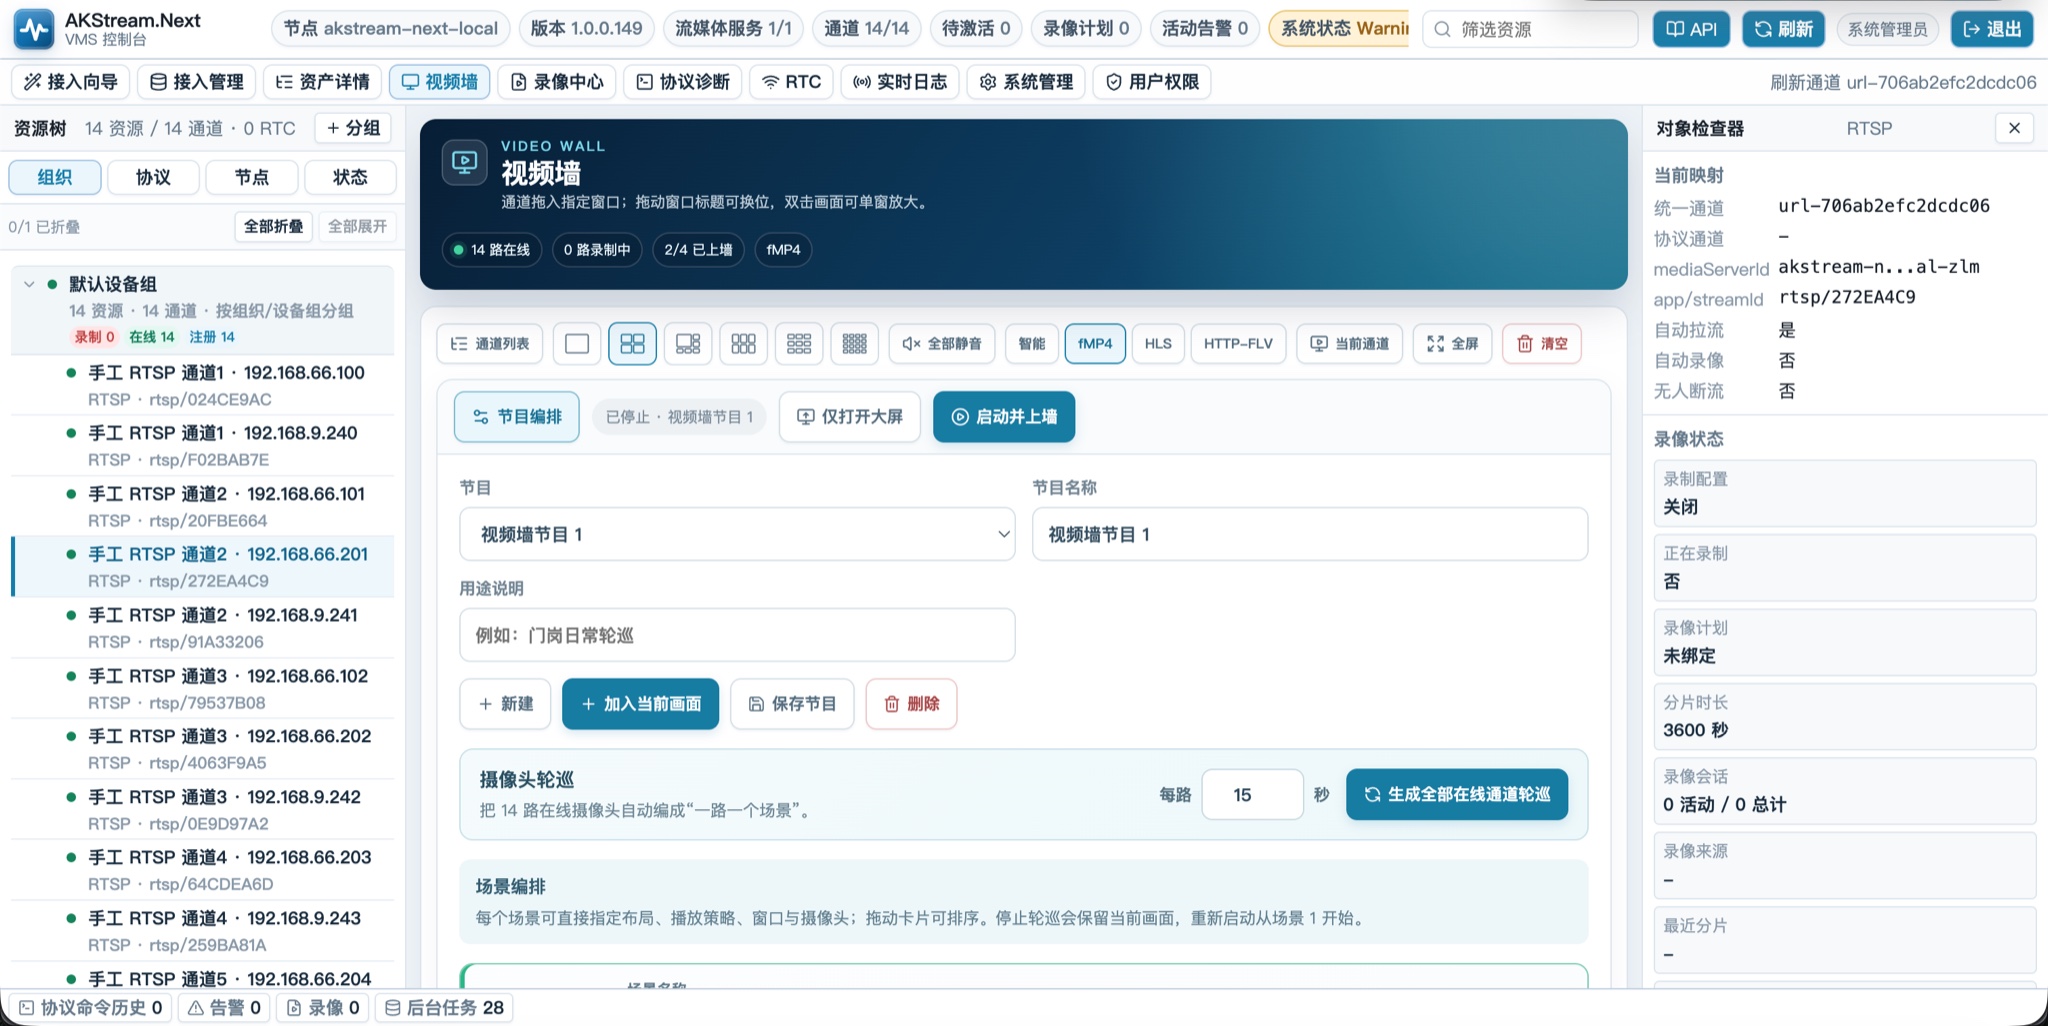Enter fullscreen with the 全屏 button
The height and width of the screenshot is (1026, 2048).
[1453, 344]
